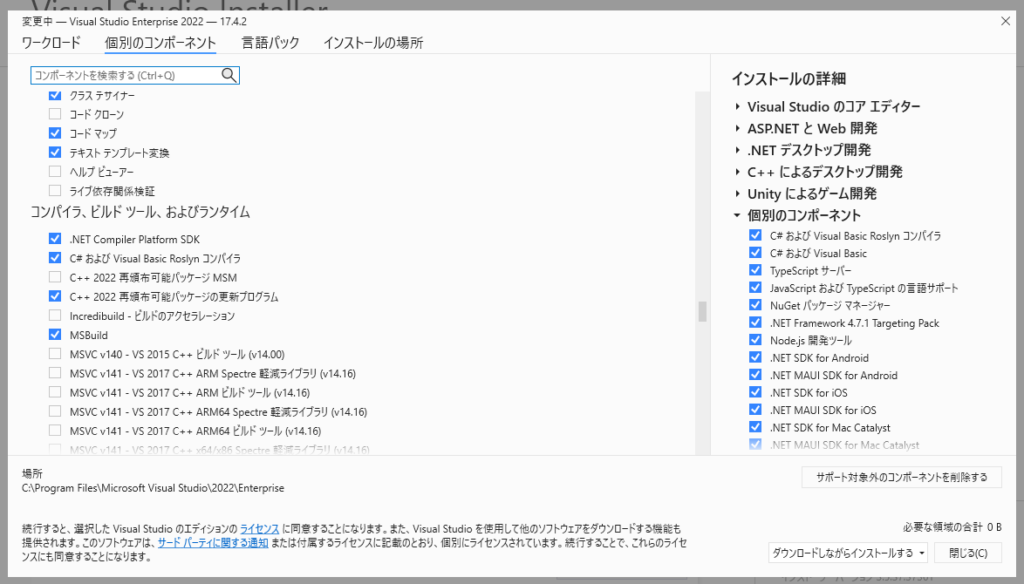Check ライブ依存関係検証 option

click(x=55, y=191)
